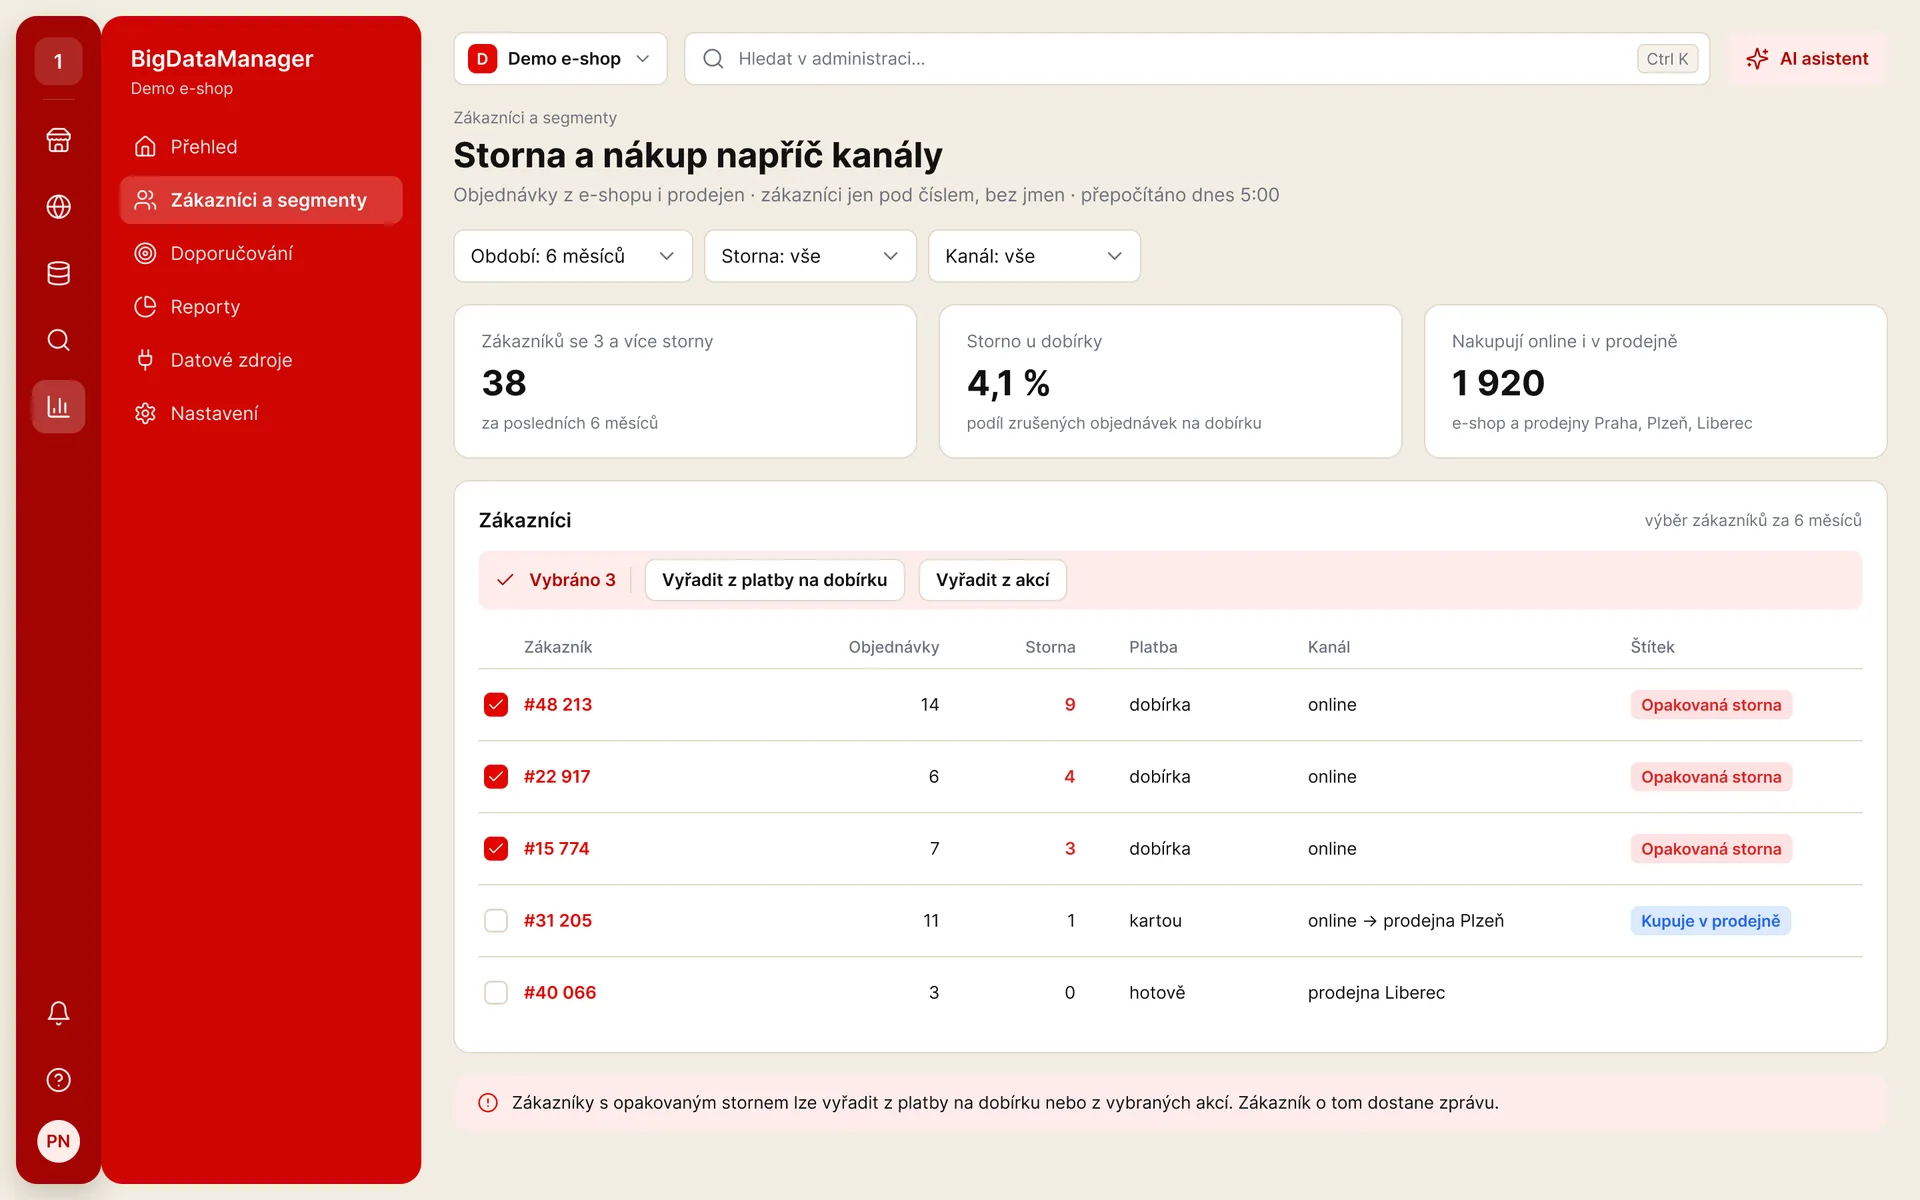Click the AI asistent button
Image resolution: width=1920 pixels, height=1200 pixels.
[1808, 59]
